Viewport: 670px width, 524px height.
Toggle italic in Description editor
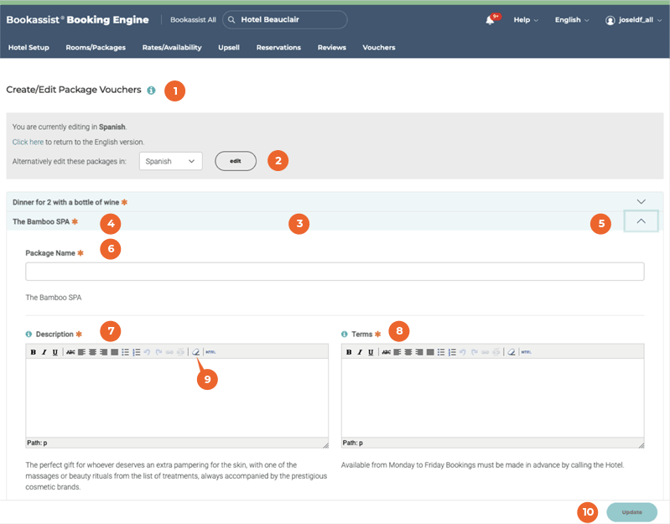pyautogui.click(x=44, y=352)
